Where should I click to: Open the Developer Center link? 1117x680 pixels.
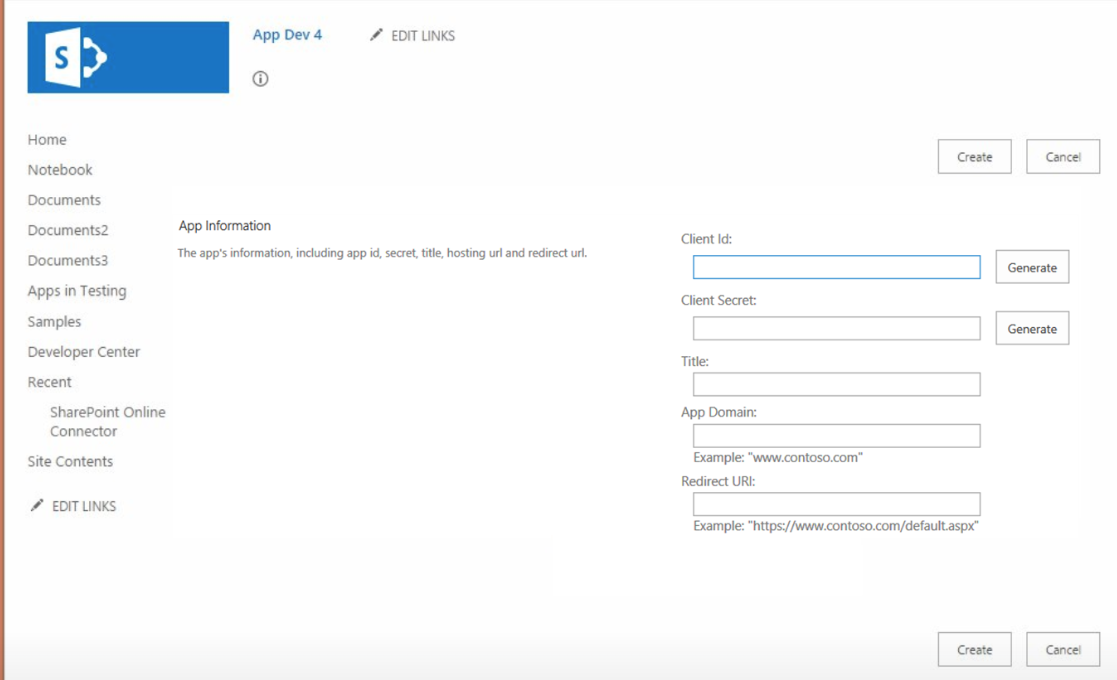(84, 352)
